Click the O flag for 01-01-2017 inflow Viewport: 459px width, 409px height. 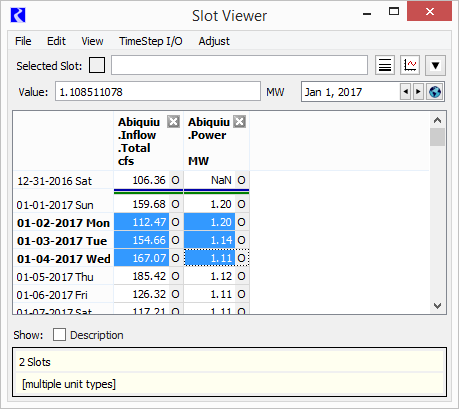(x=175, y=204)
